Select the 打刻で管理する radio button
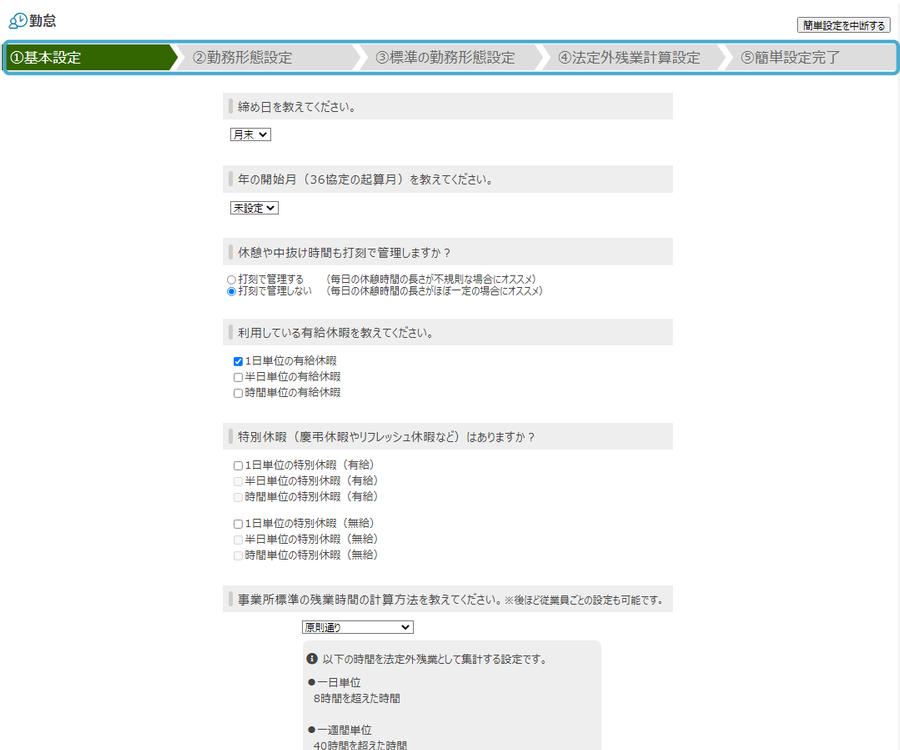This screenshot has width=900, height=750. click(232, 279)
